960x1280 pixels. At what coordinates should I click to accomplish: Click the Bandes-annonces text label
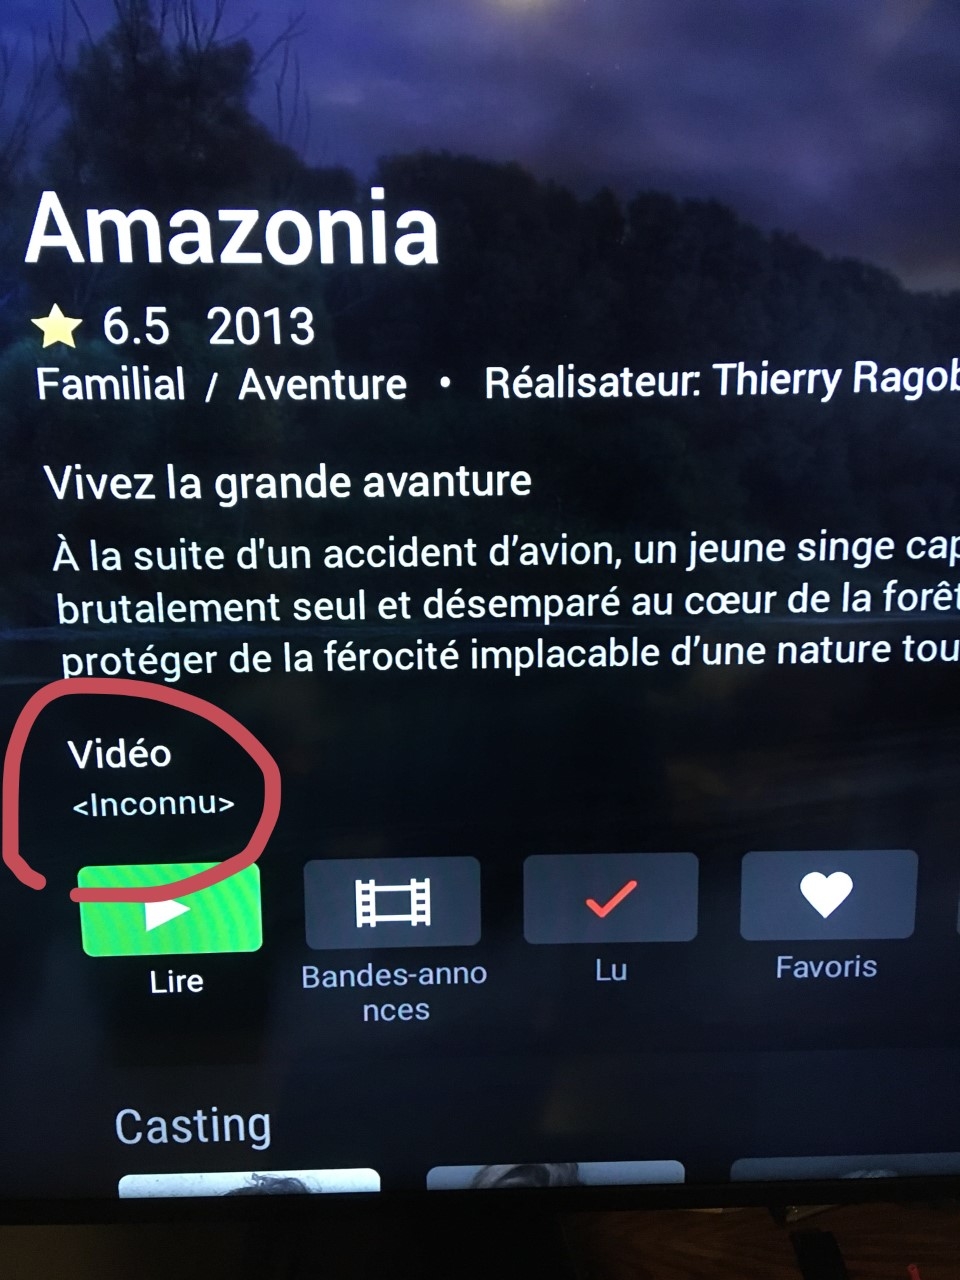pyautogui.click(x=394, y=992)
